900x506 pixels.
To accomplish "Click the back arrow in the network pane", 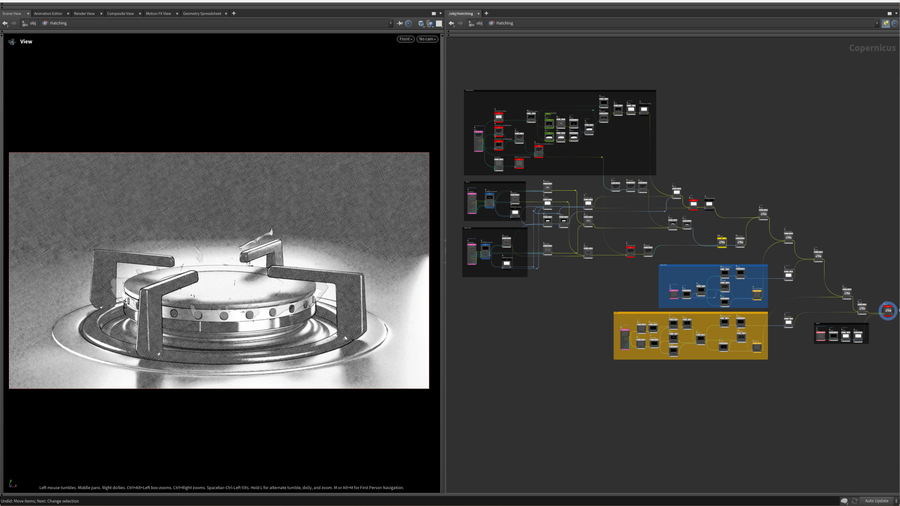I will (x=452, y=23).
